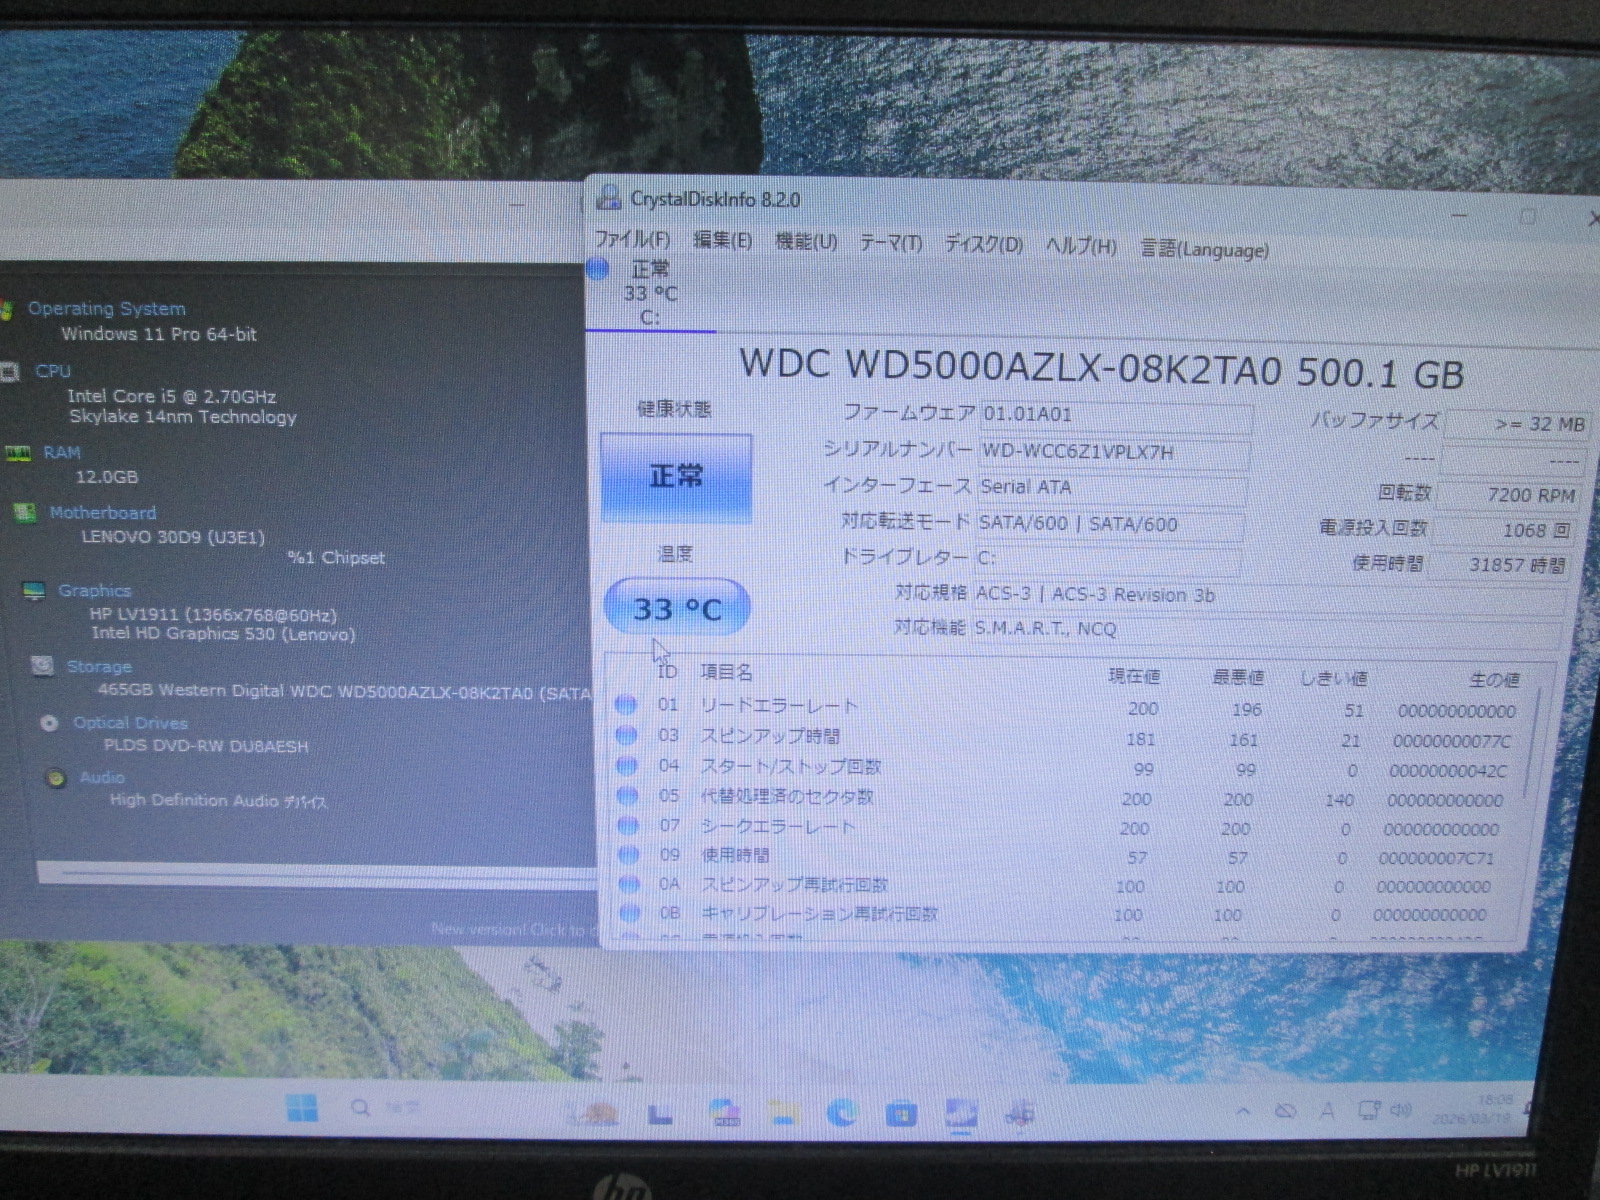Expand the hidden system tray icons chevron
1600x1200 pixels.
(x=1243, y=1111)
